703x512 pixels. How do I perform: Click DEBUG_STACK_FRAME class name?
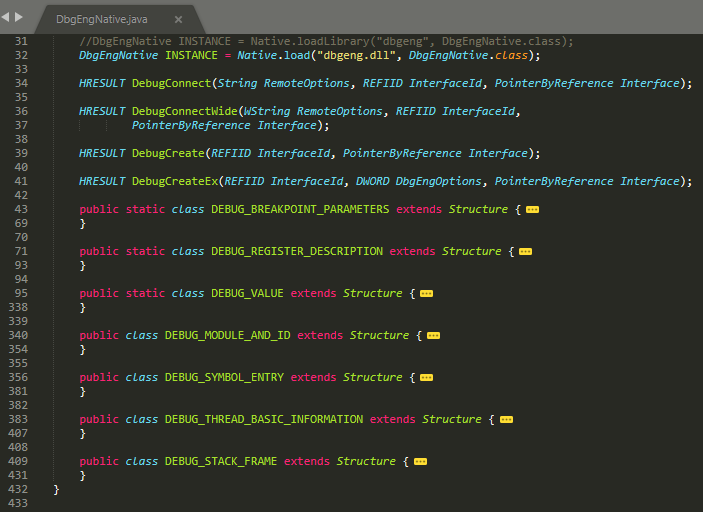(x=221, y=461)
